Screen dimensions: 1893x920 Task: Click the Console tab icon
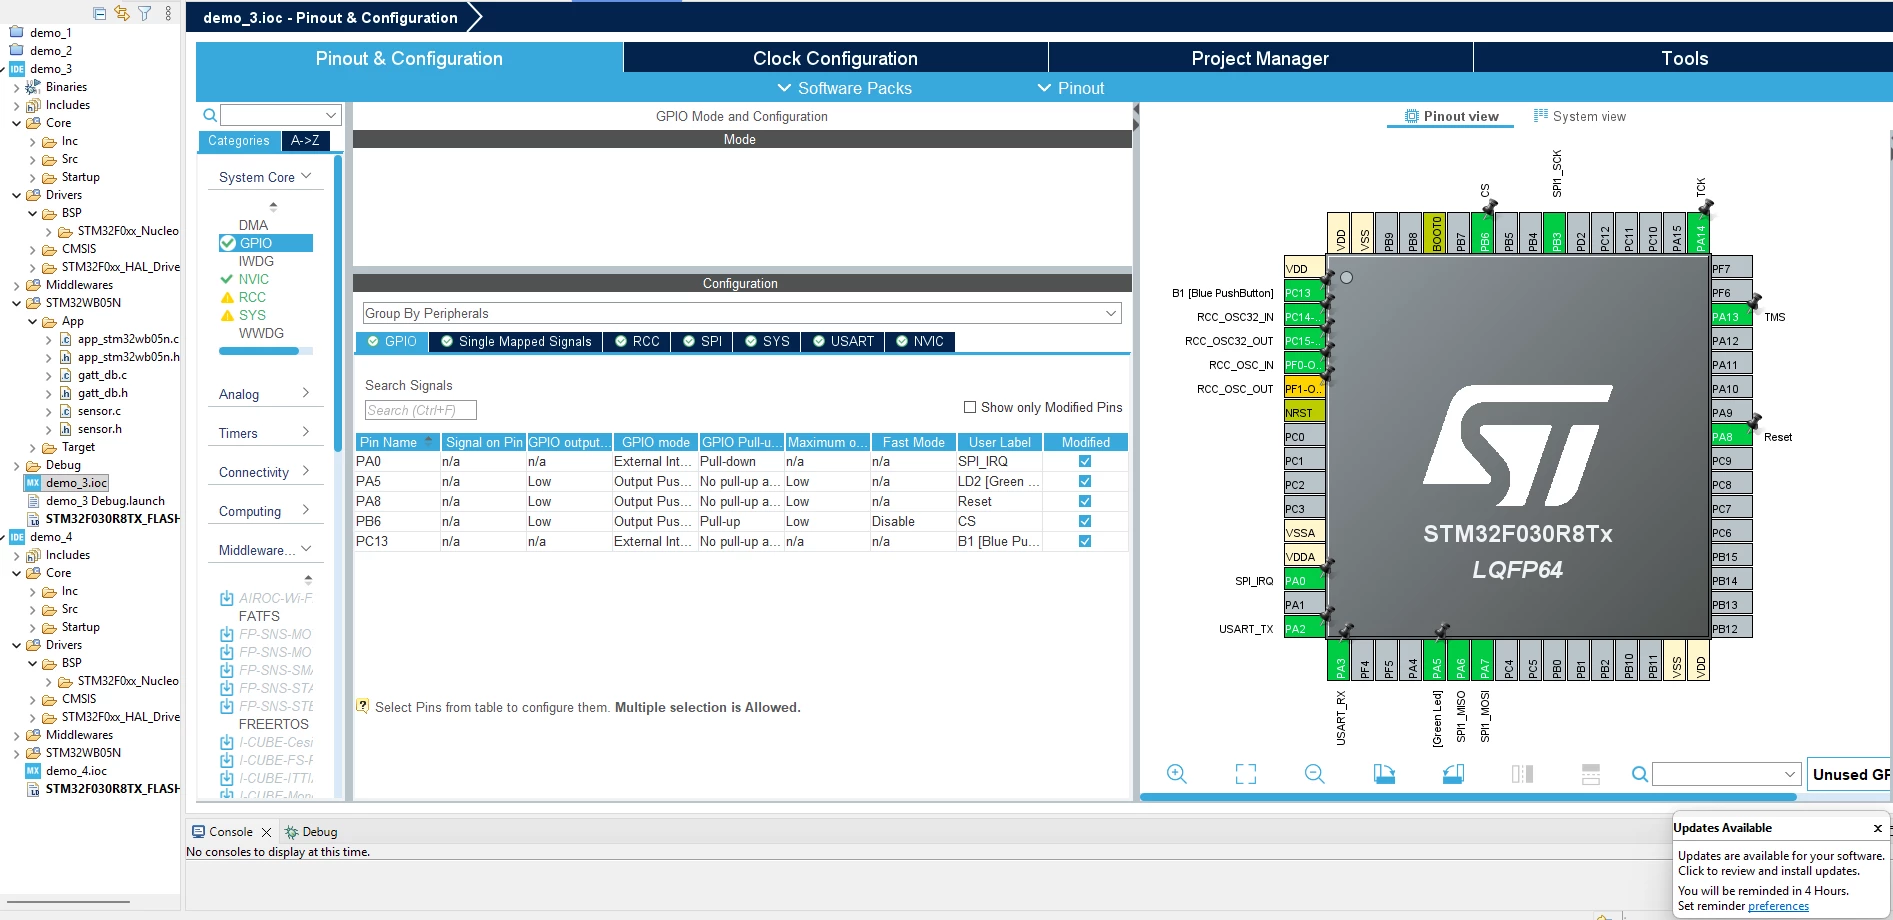coord(198,832)
